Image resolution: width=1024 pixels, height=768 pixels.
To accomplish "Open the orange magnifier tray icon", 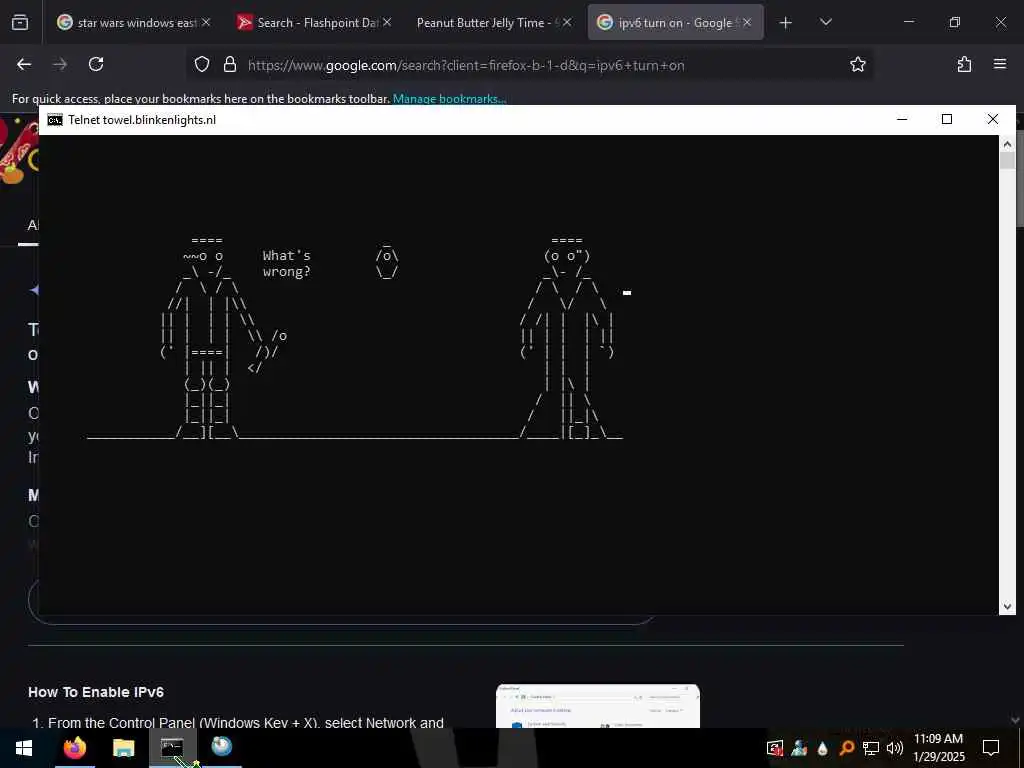I will (846, 748).
